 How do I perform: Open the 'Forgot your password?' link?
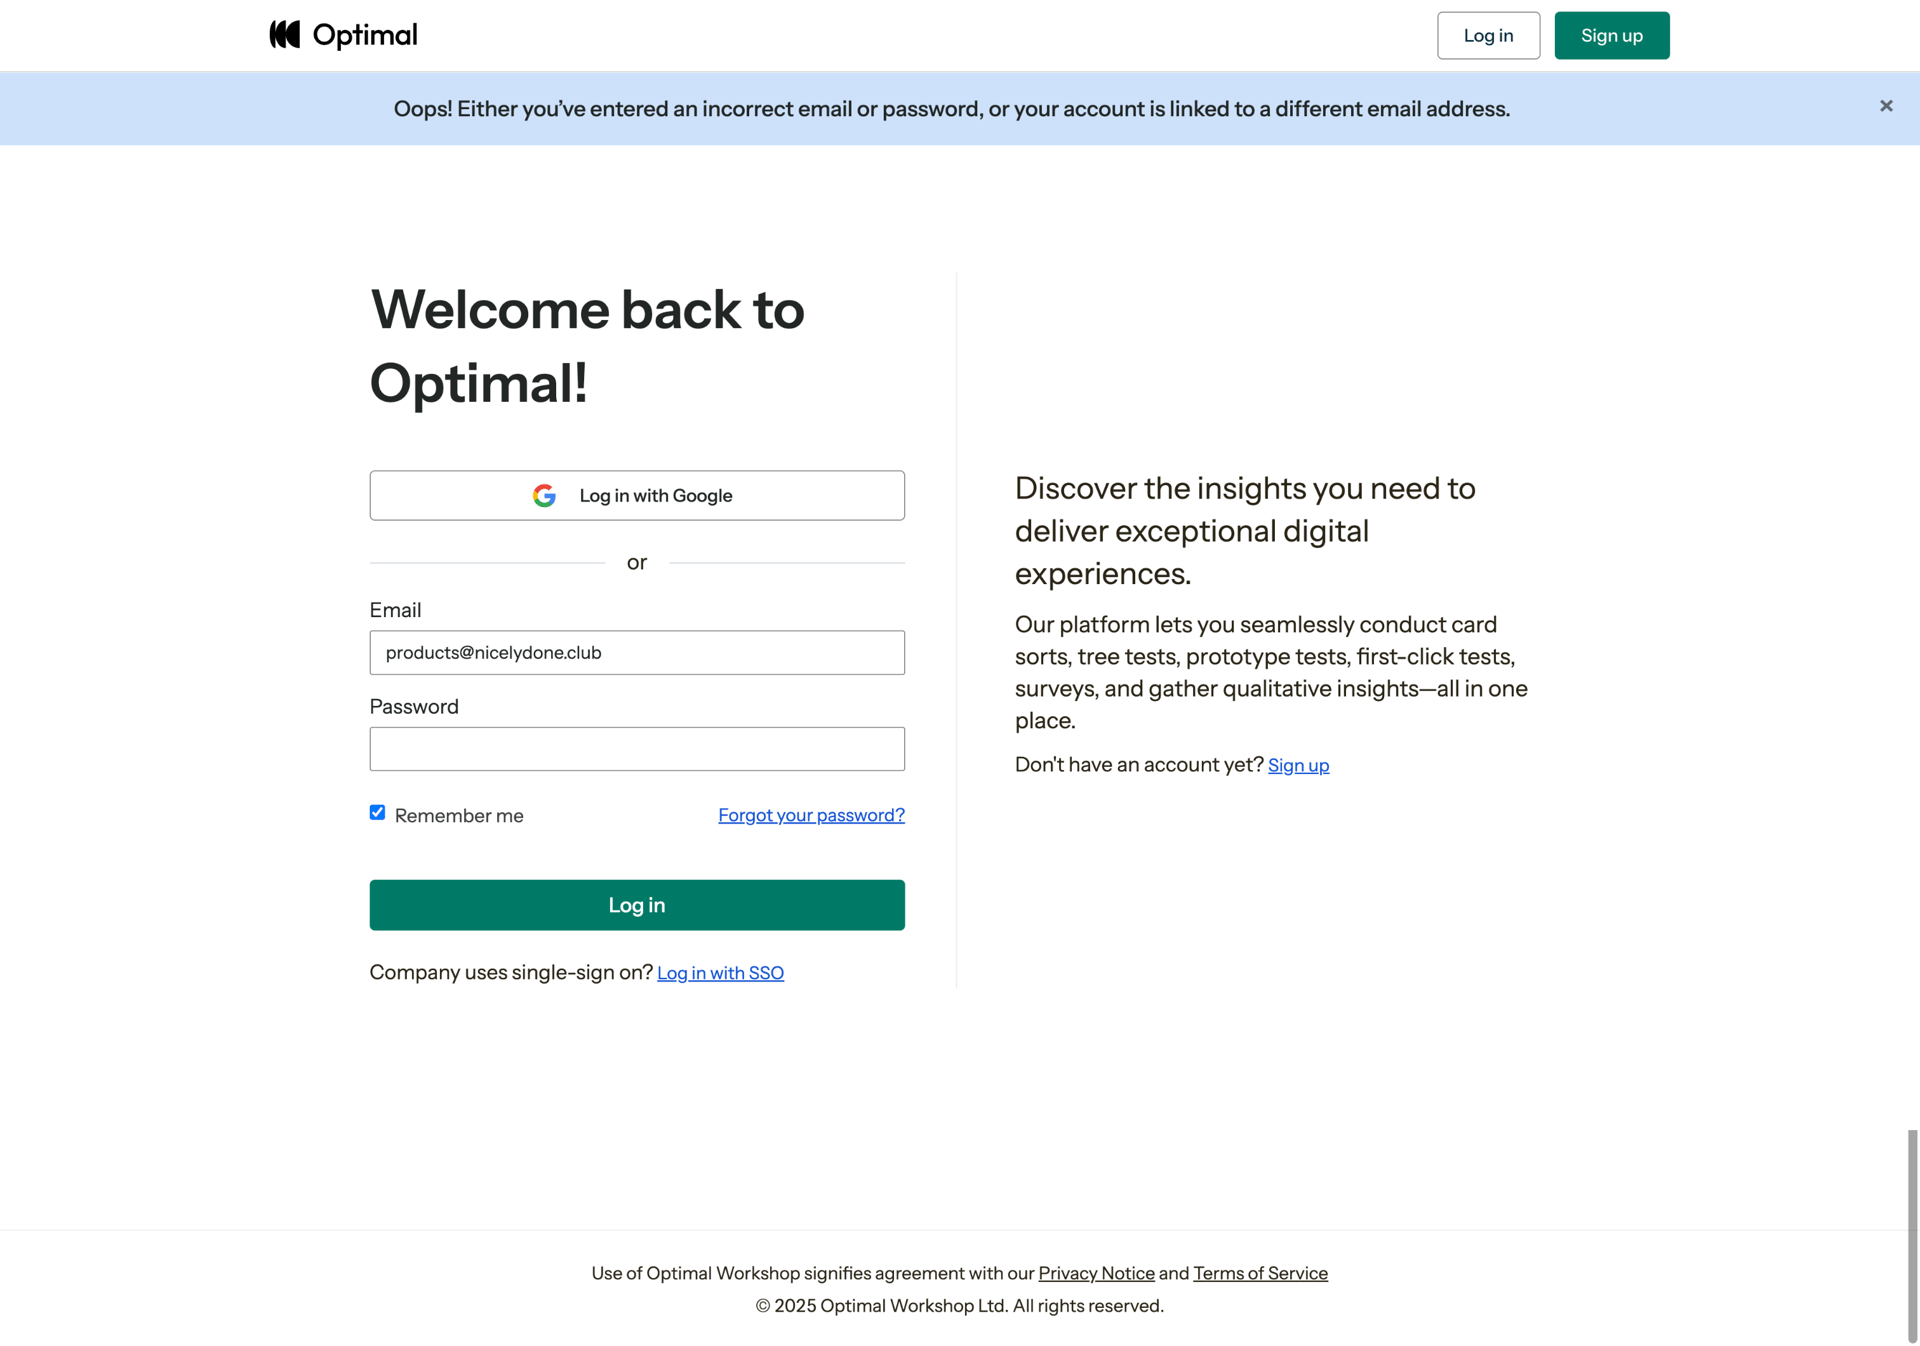pos(811,815)
